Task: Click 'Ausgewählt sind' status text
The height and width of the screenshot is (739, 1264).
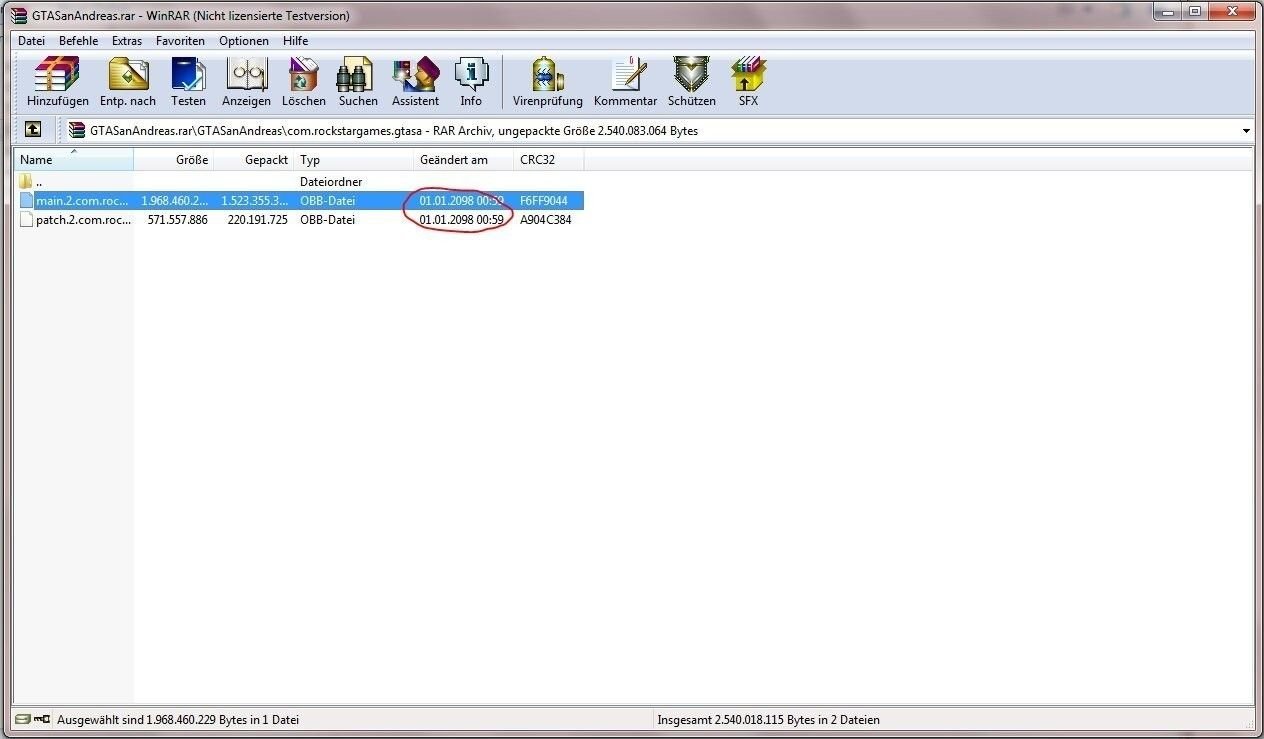Action: pyautogui.click(x=178, y=720)
